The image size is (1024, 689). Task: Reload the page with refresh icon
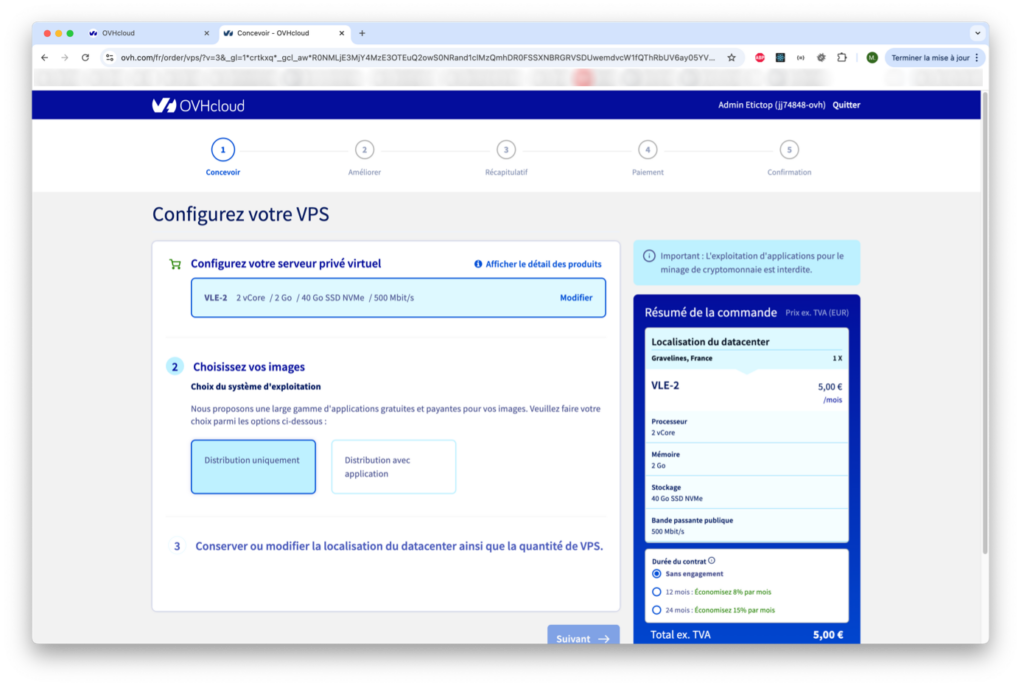tap(86, 57)
